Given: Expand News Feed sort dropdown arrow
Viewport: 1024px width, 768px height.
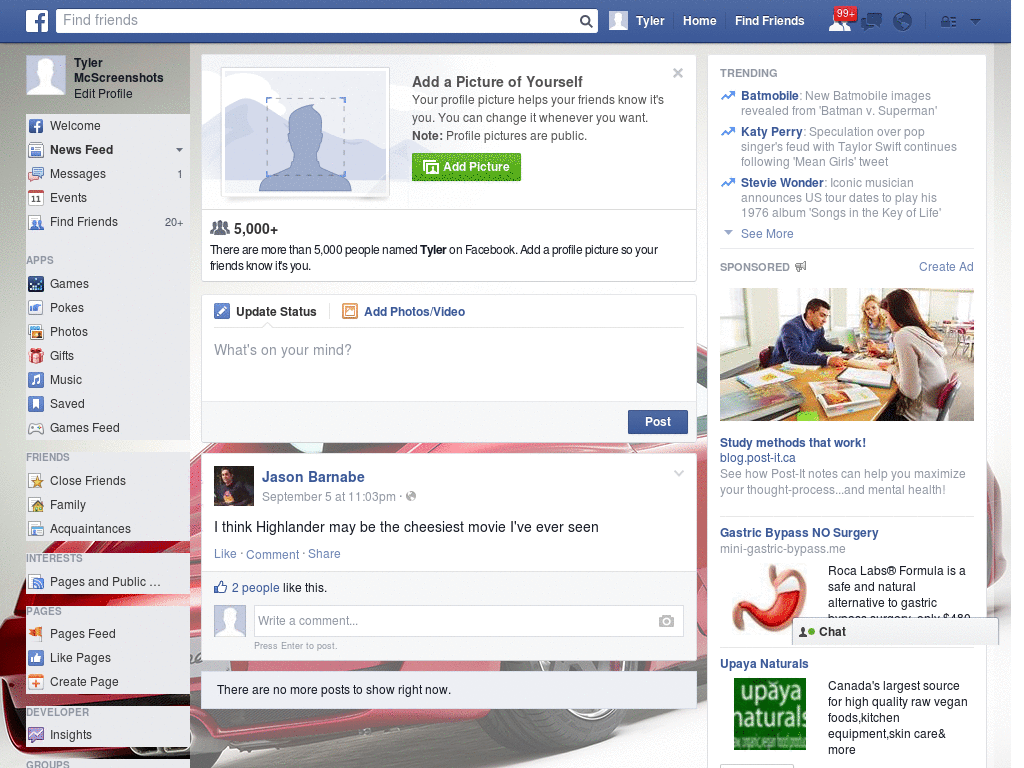Looking at the screenshot, I should coord(179,150).
